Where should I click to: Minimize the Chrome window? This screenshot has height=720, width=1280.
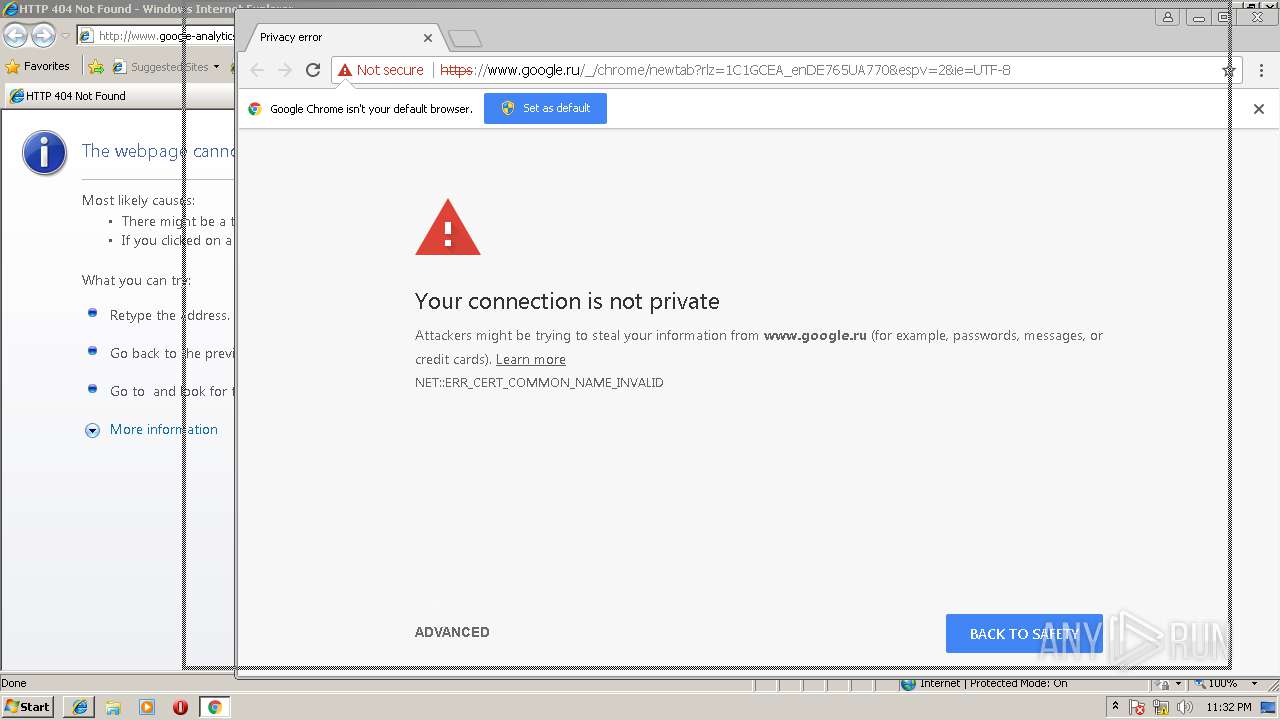[1198, 17]
